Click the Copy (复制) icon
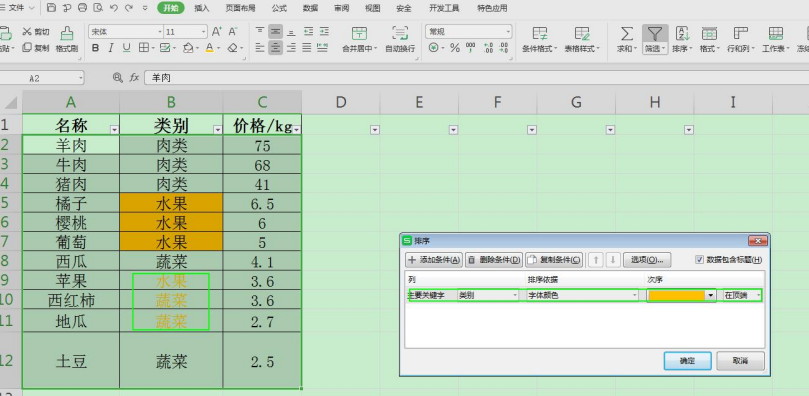The width and height of the screenshot is (809, 396). coord(27,48)
